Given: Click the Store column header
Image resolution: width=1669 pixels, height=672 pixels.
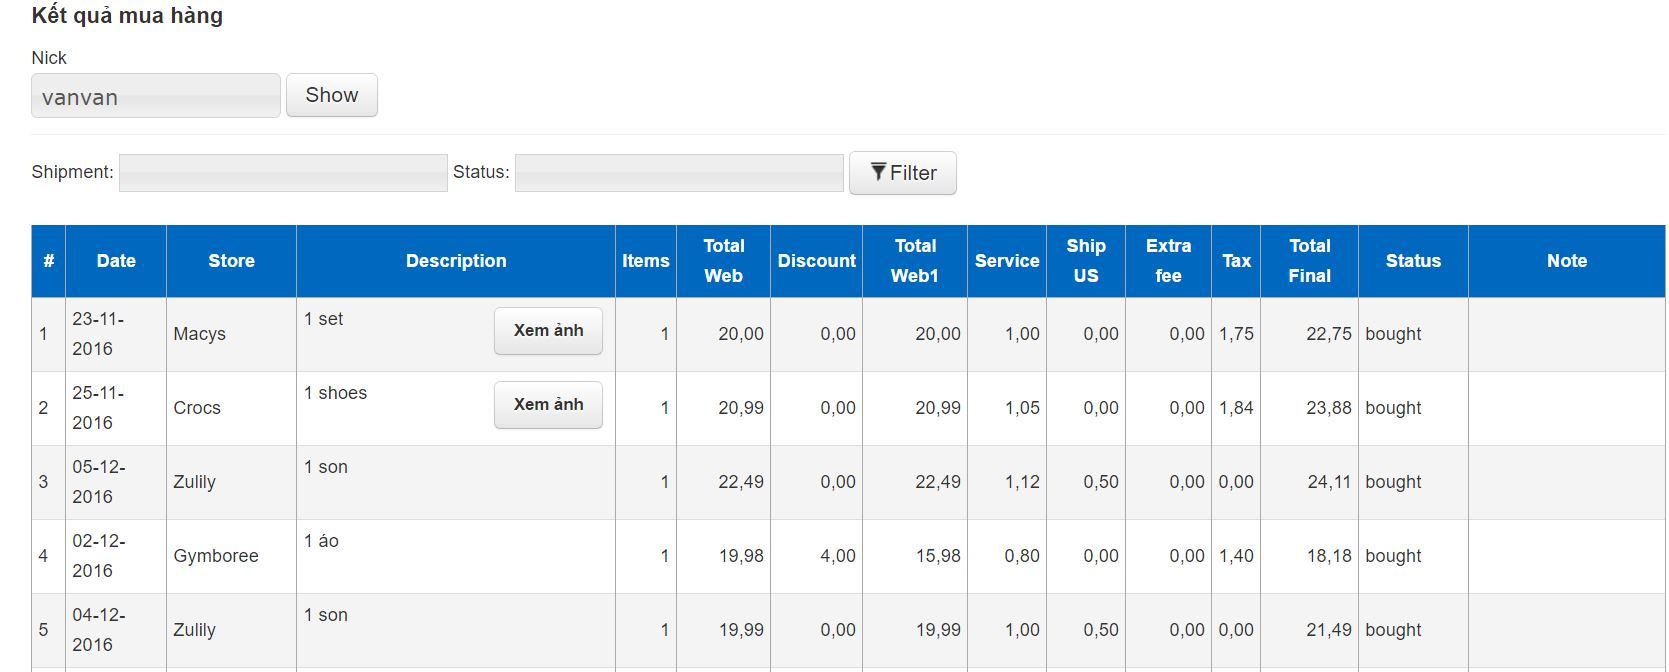Looking at the screenshot, I should [231, 261].
